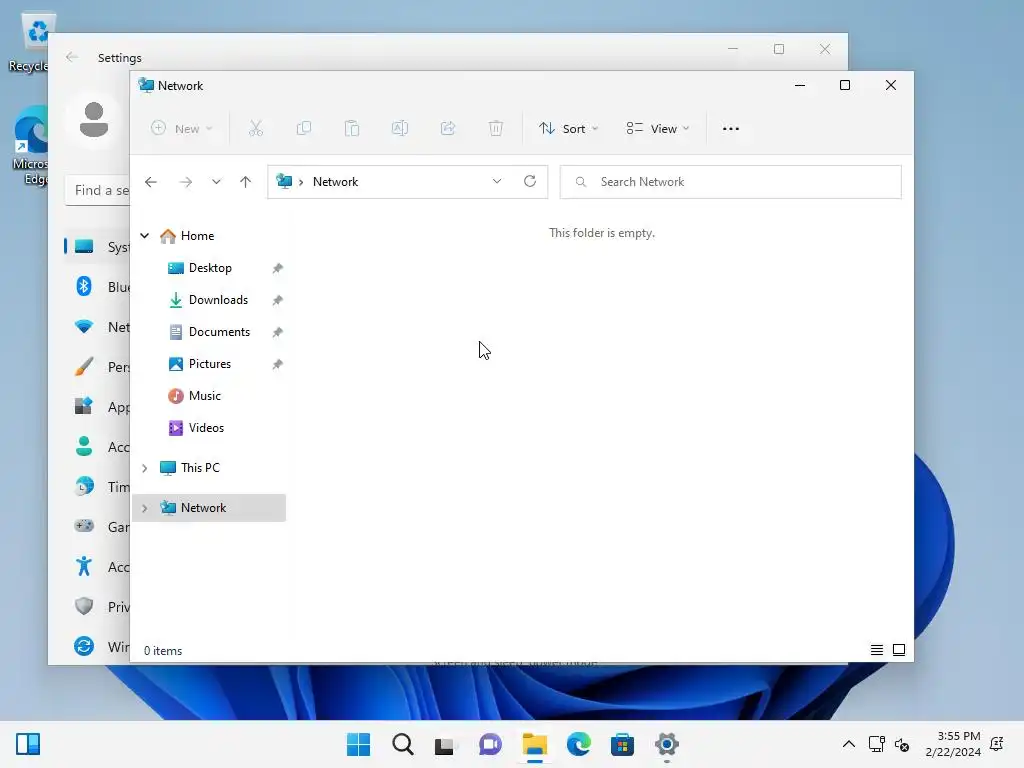Open the See more ellipsis menu
The width and height of the screenshot is (1024, 768).
coord(731,129)
